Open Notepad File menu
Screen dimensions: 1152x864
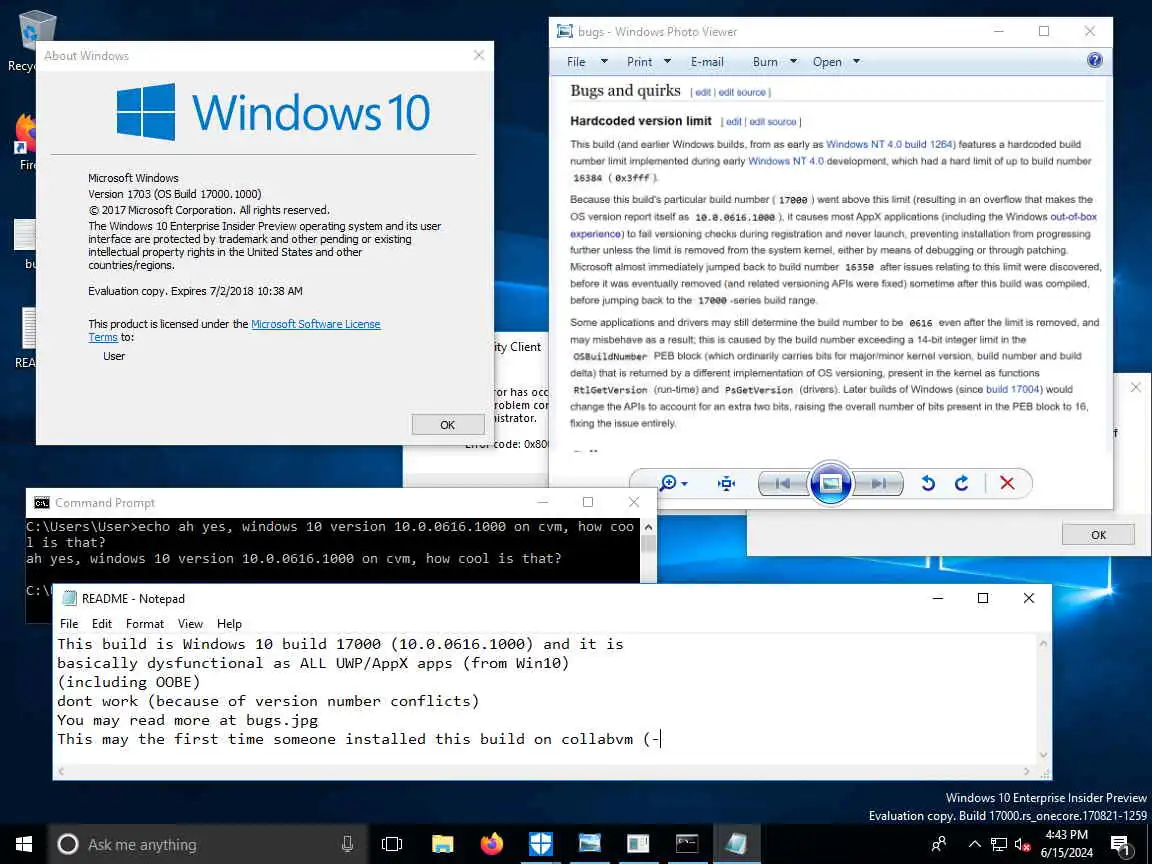69,624
